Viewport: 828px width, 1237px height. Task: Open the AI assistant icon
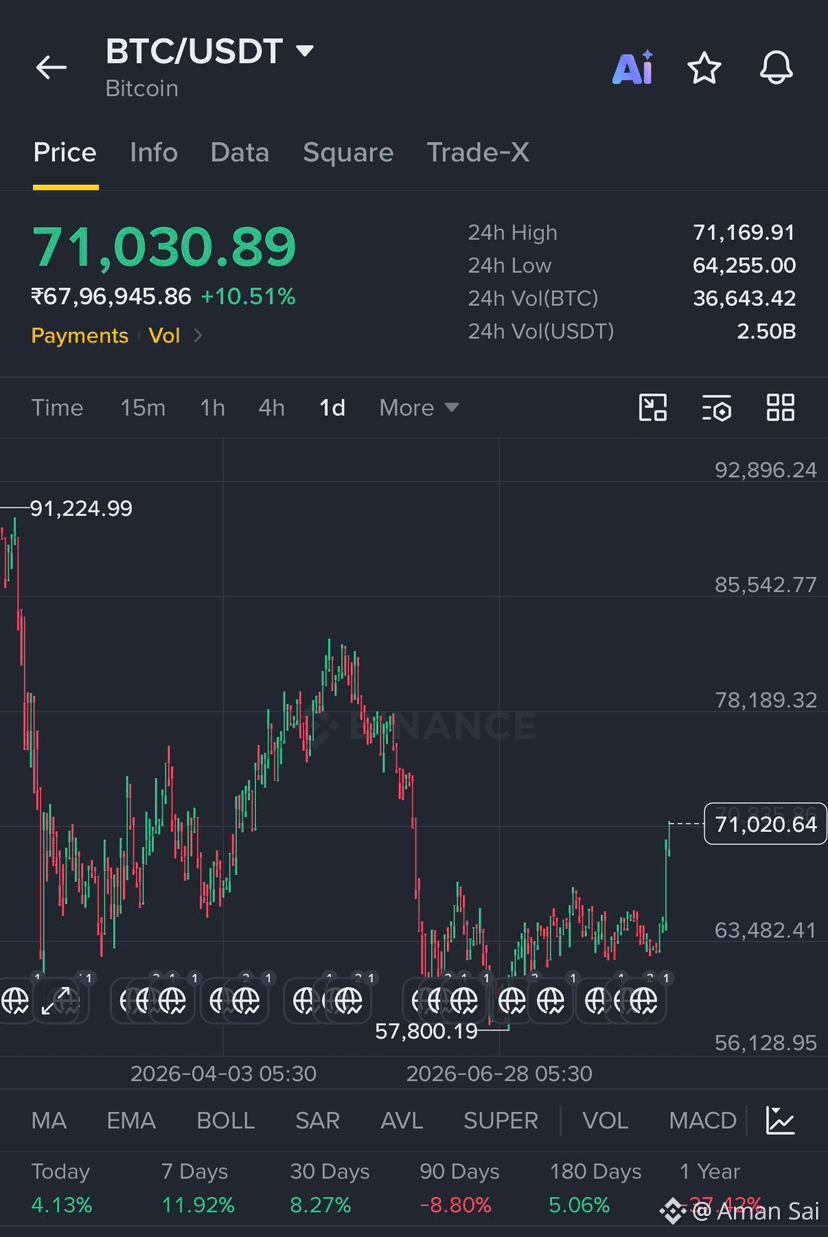click(x=632, y=67)
